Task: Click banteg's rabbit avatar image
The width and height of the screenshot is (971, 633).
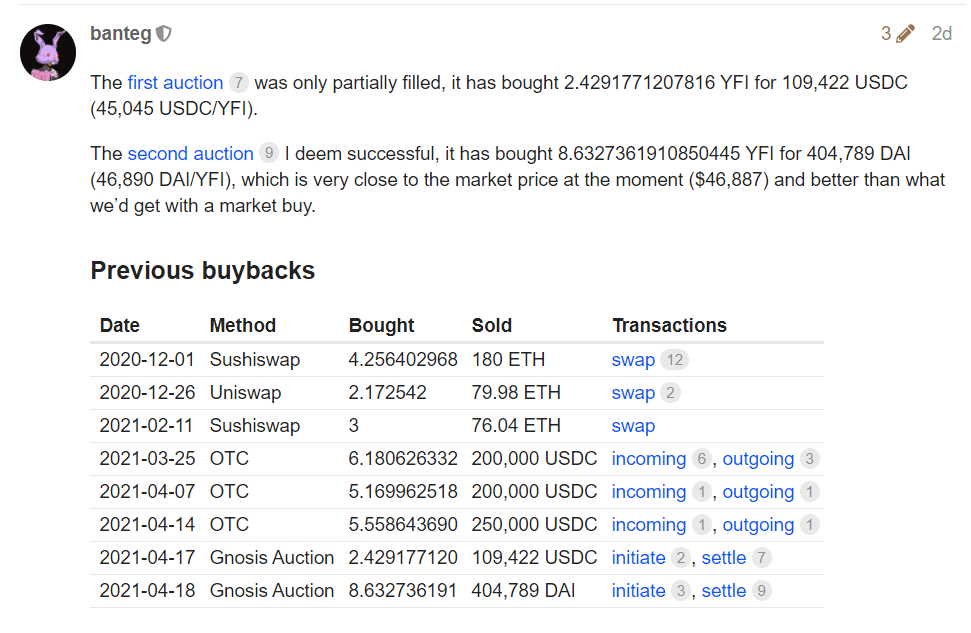Action: [x=48, y=53]
